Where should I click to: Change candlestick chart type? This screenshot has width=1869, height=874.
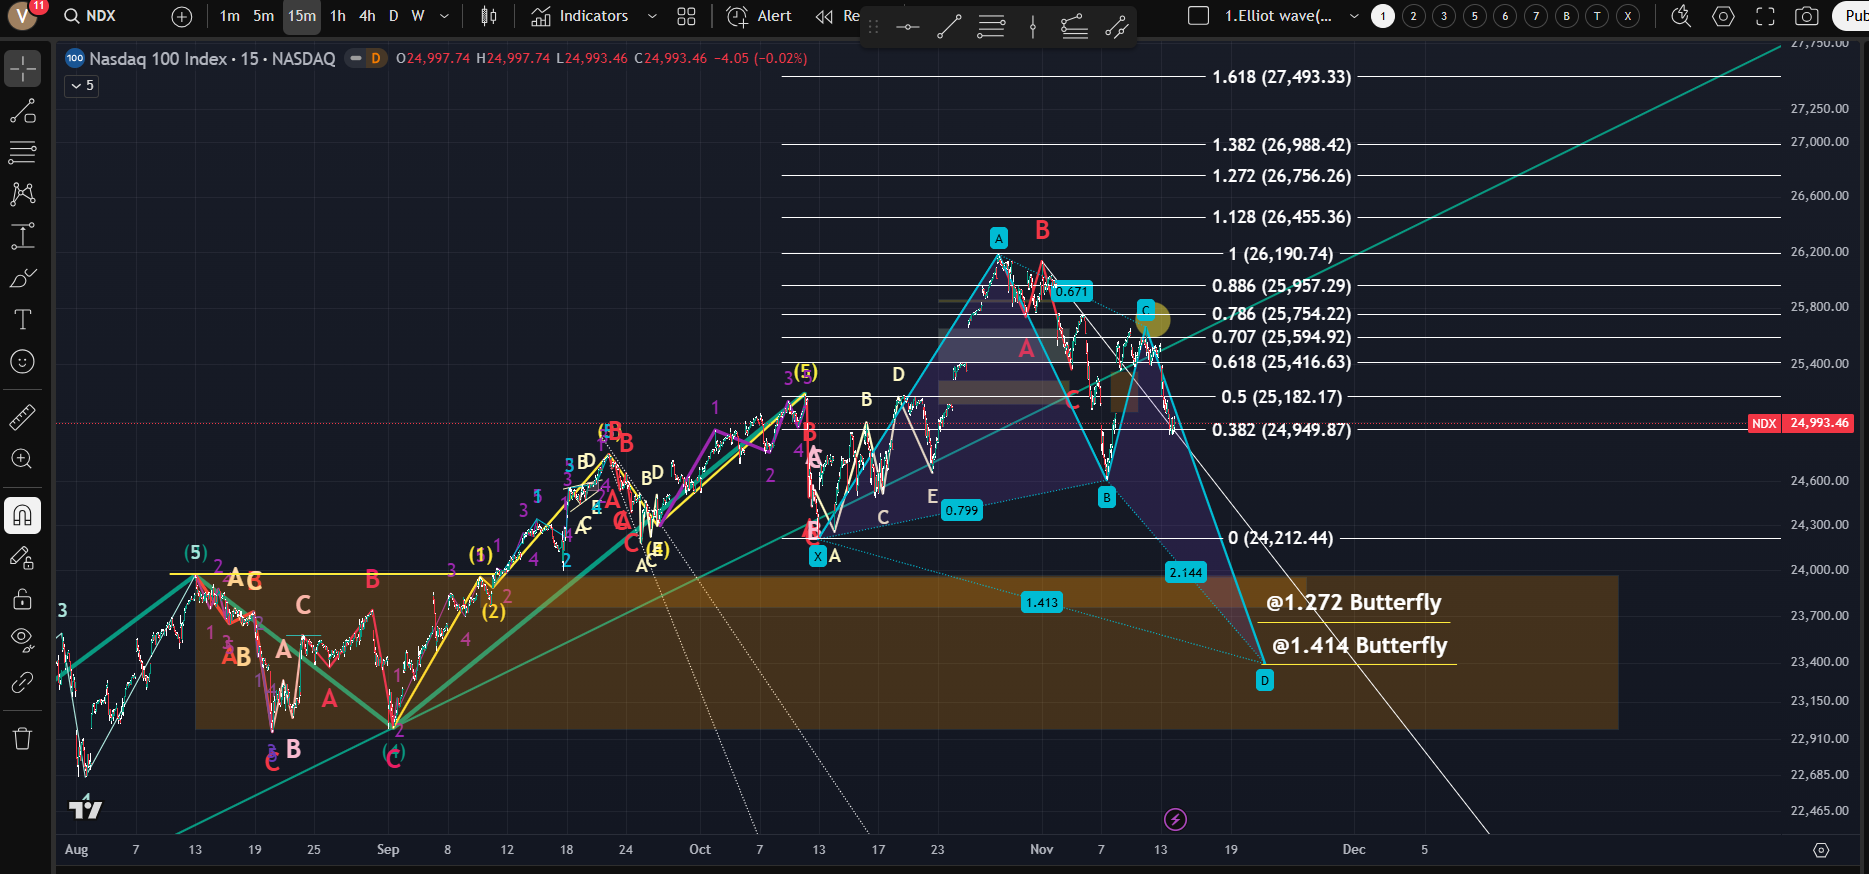pos(488,16)
